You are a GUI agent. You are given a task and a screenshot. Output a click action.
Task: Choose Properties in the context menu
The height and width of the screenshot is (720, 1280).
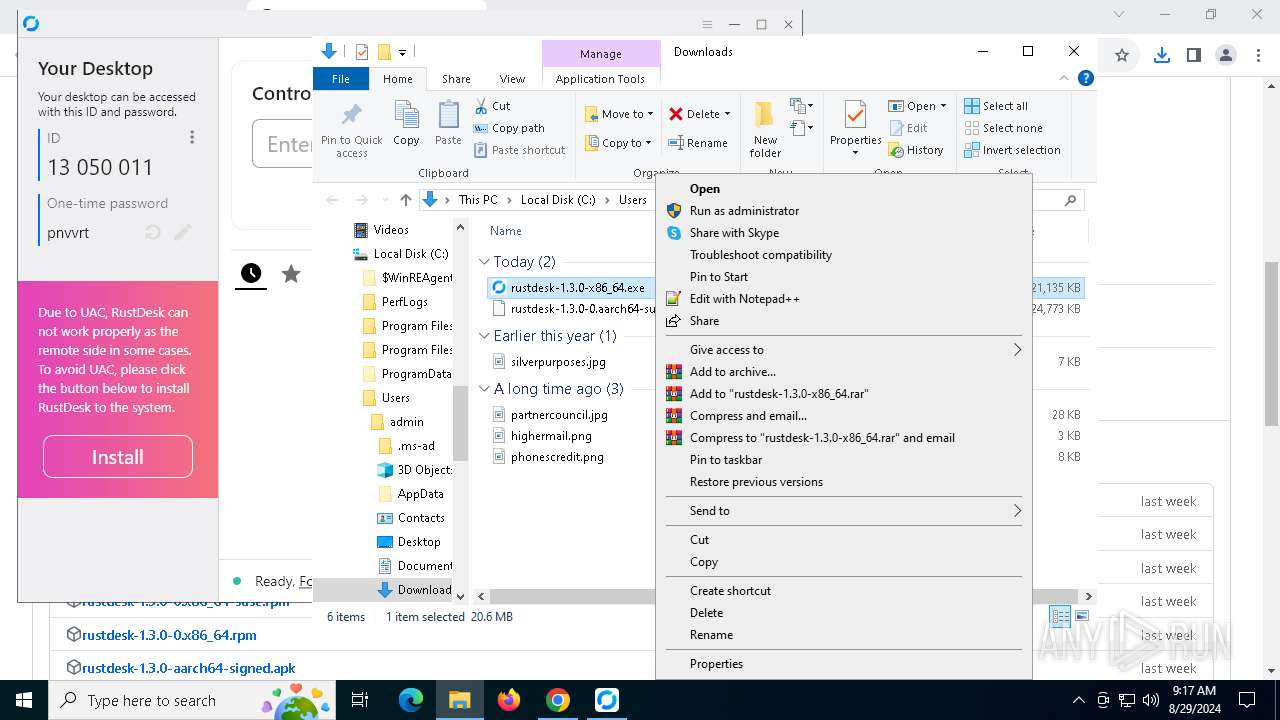(843, 664)
